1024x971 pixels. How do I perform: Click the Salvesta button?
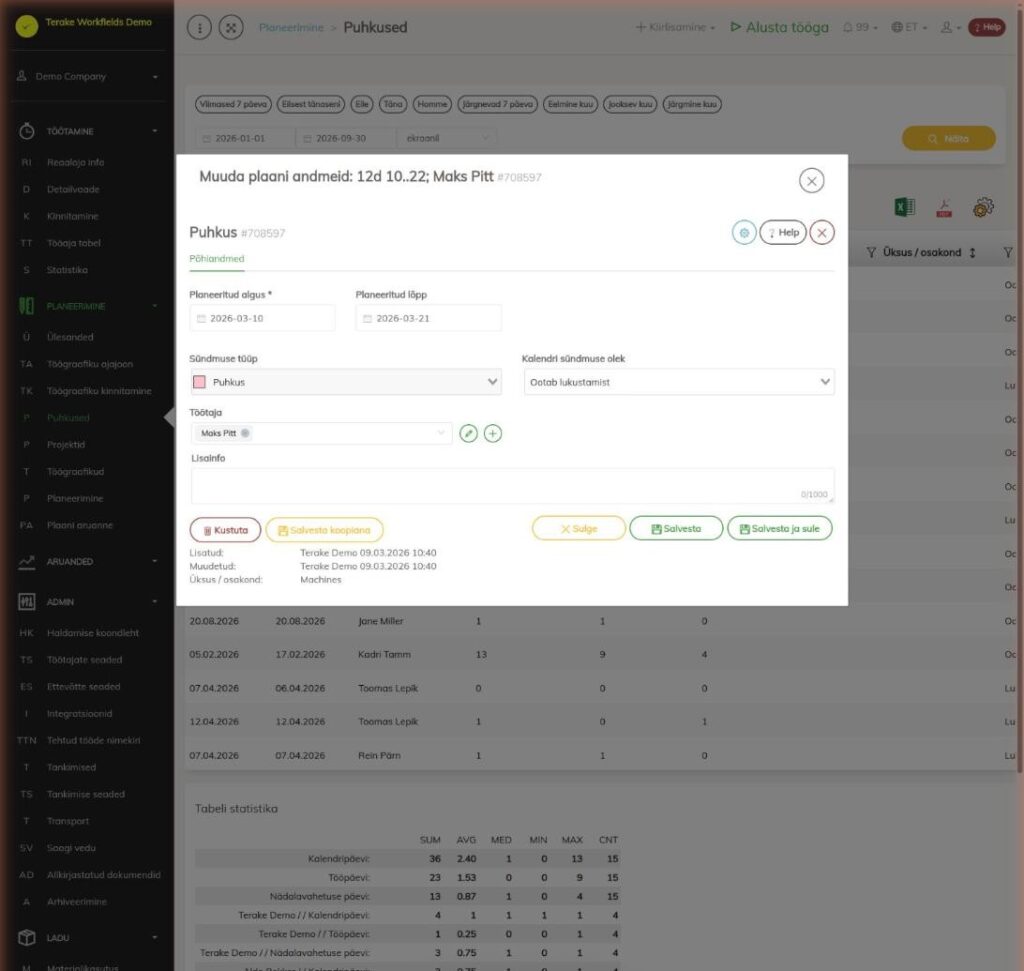tap(676, 529)
